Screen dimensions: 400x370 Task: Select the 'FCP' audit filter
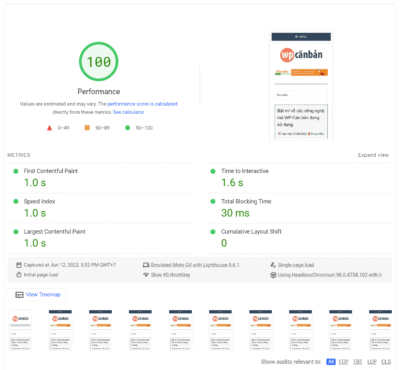(343, 362)
